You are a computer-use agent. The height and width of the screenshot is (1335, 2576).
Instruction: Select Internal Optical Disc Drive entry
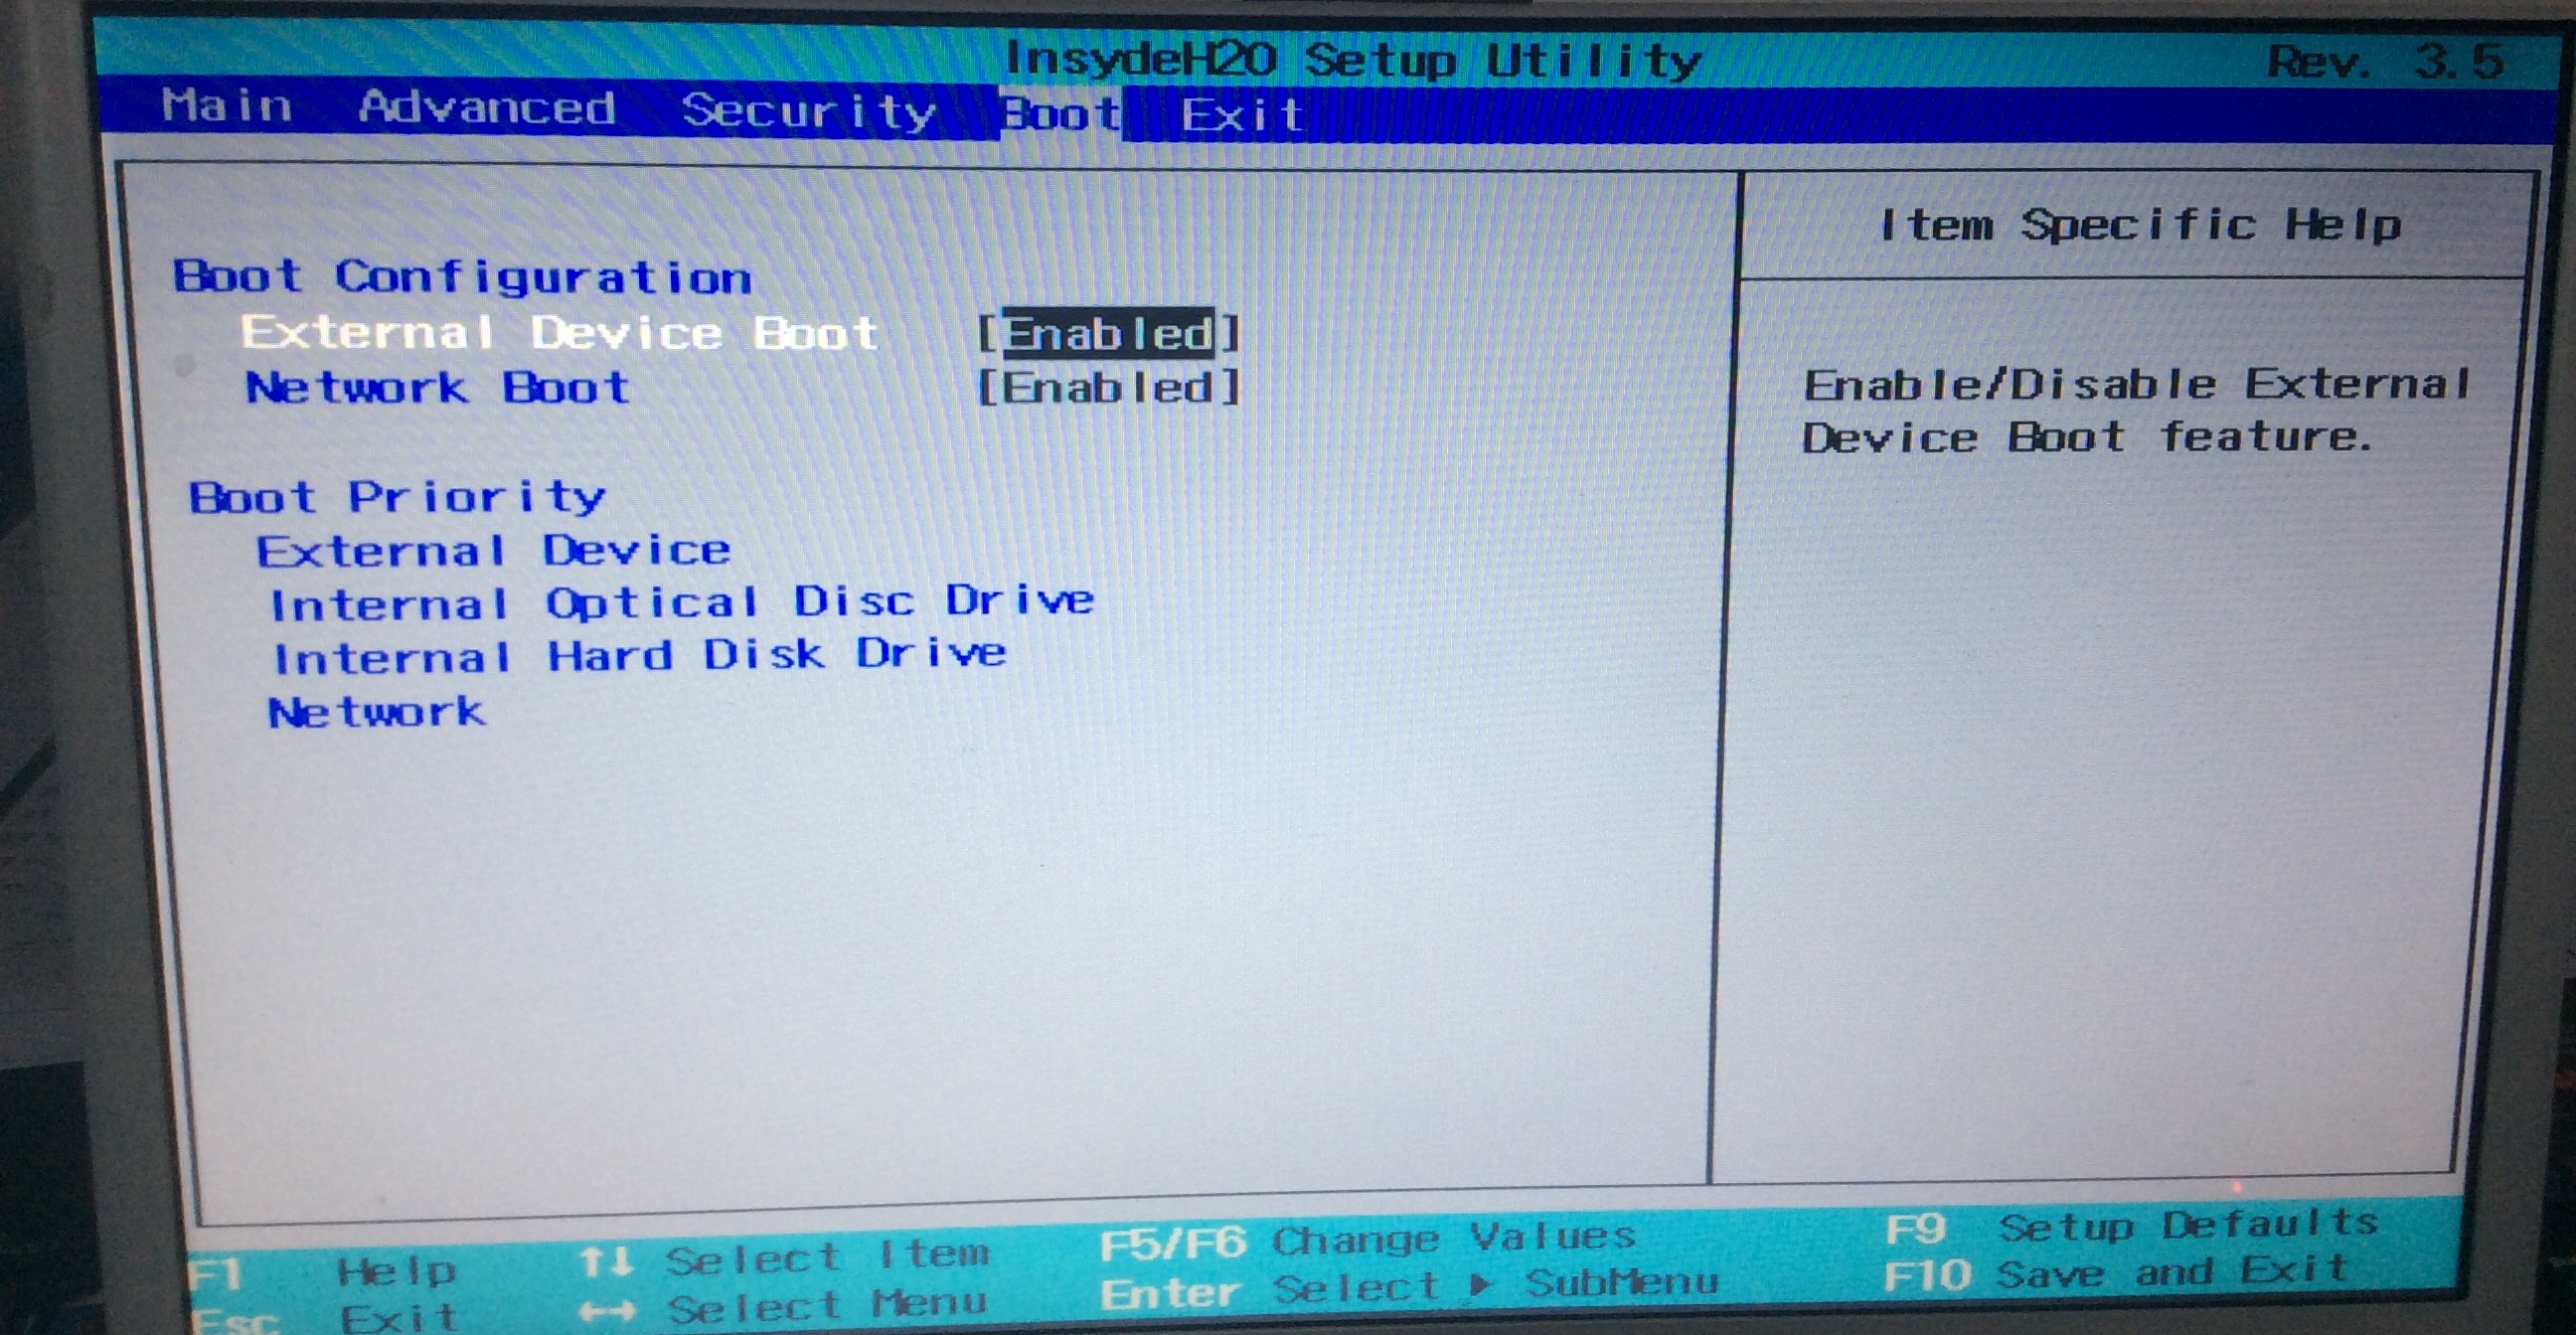pyautogui.click(x=682, y=603)
